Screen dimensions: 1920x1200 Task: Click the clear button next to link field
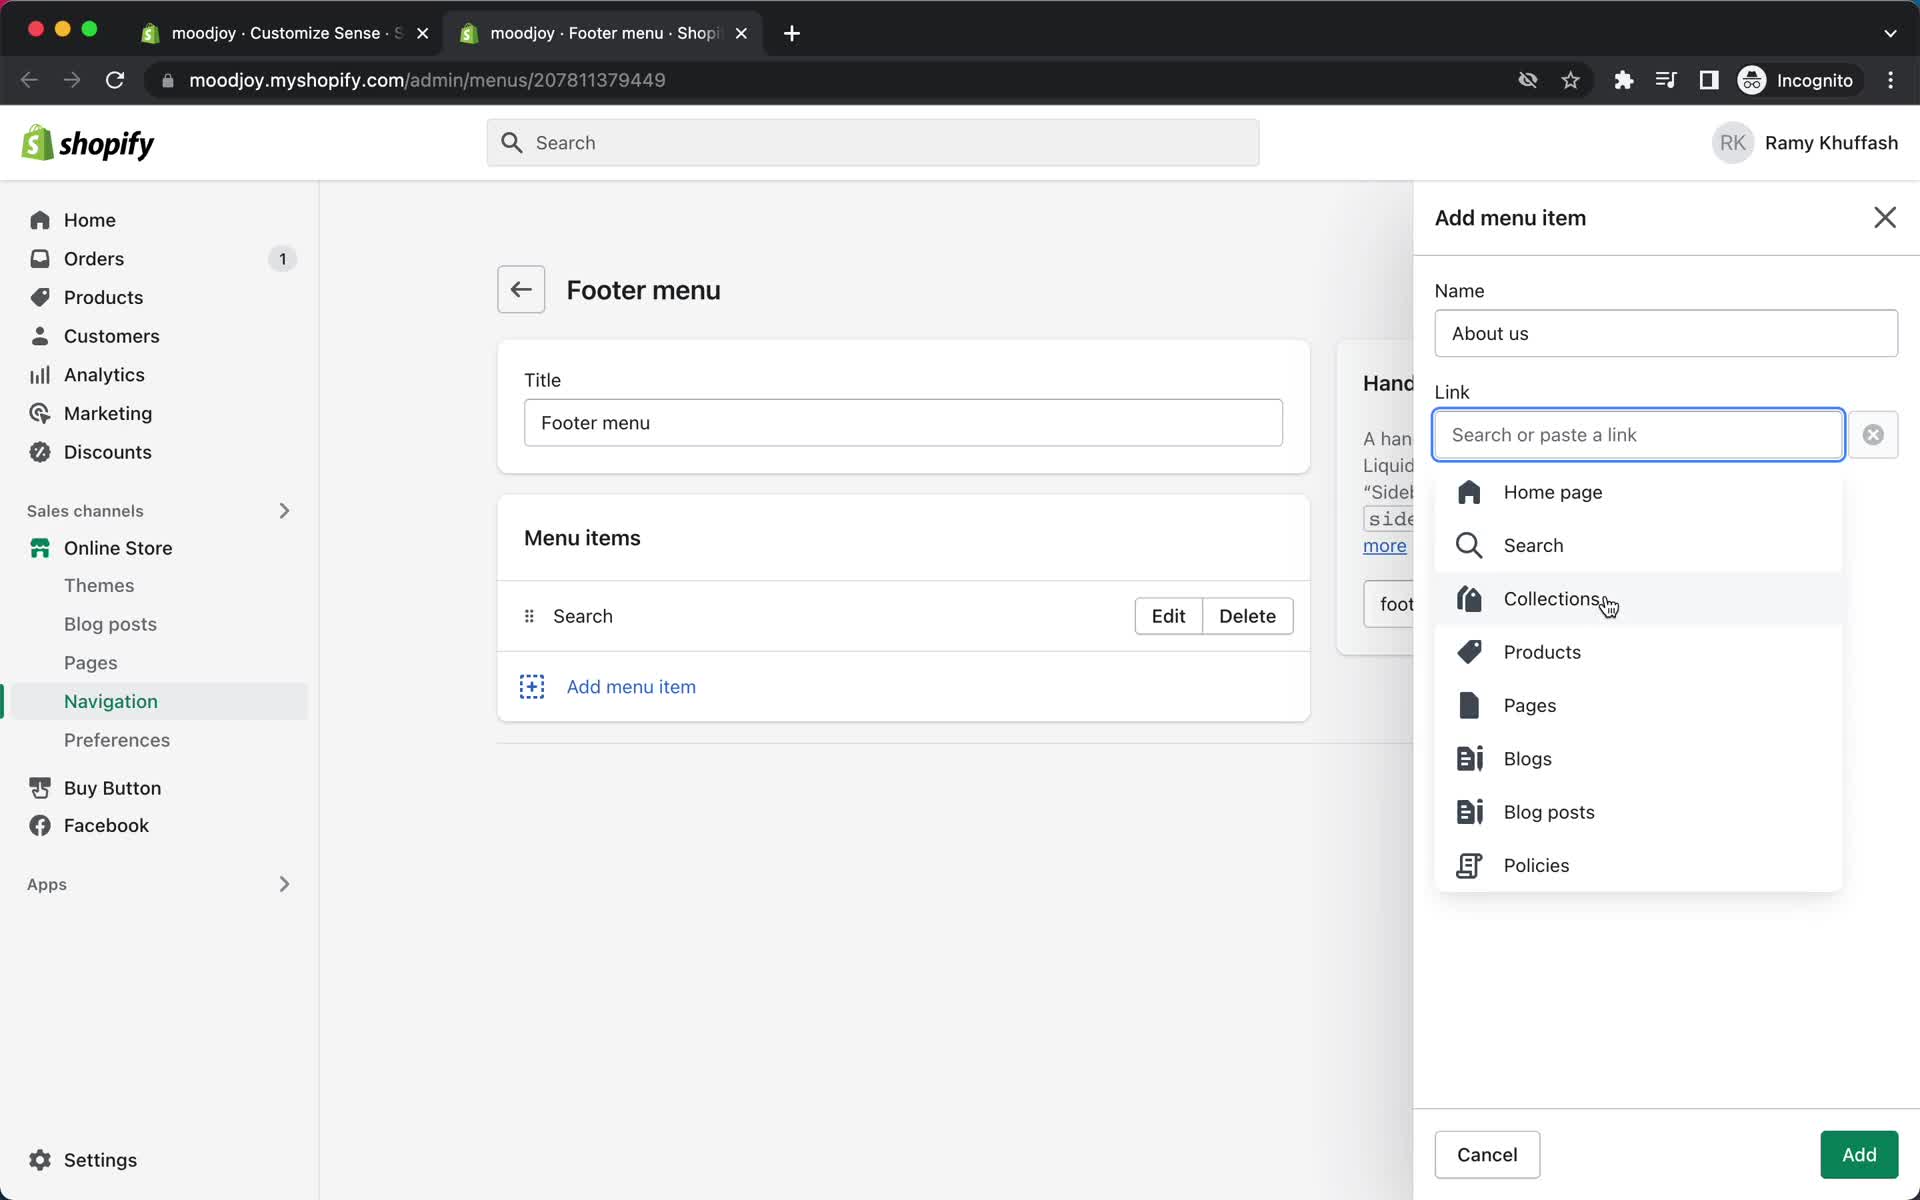pos(1874,434)
